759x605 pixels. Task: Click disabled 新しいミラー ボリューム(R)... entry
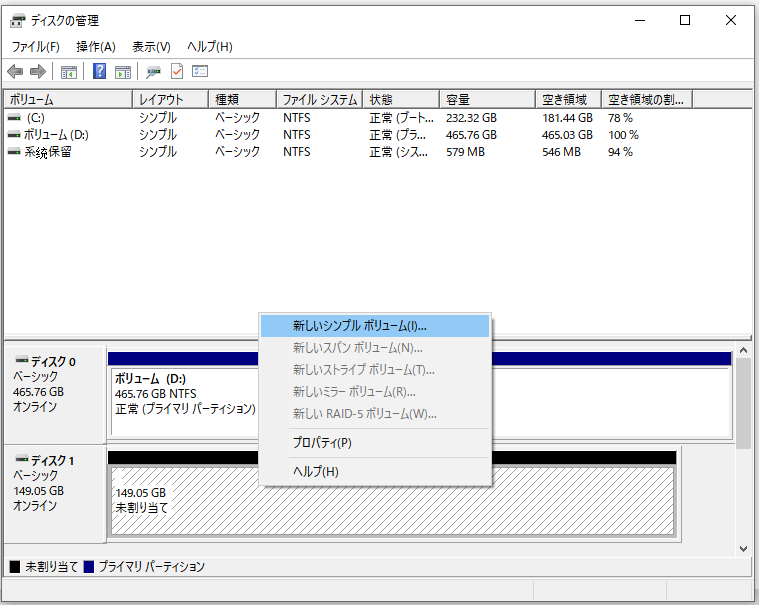pyautogui.click(x=375, y=392)
